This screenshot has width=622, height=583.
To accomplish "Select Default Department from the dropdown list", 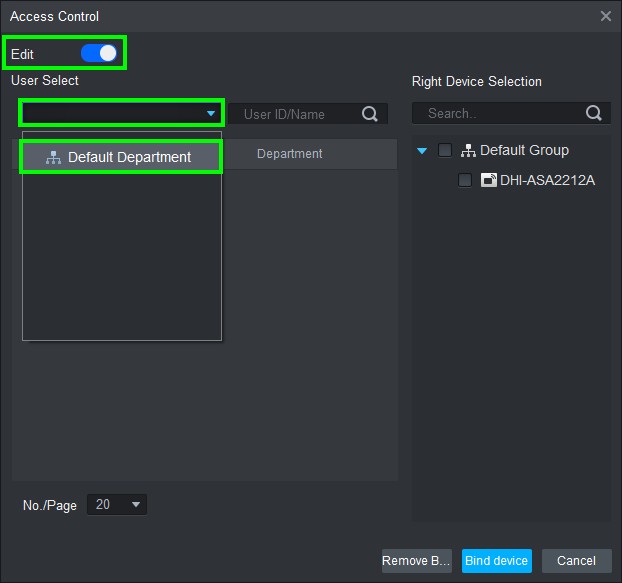I will pos(128,158).
